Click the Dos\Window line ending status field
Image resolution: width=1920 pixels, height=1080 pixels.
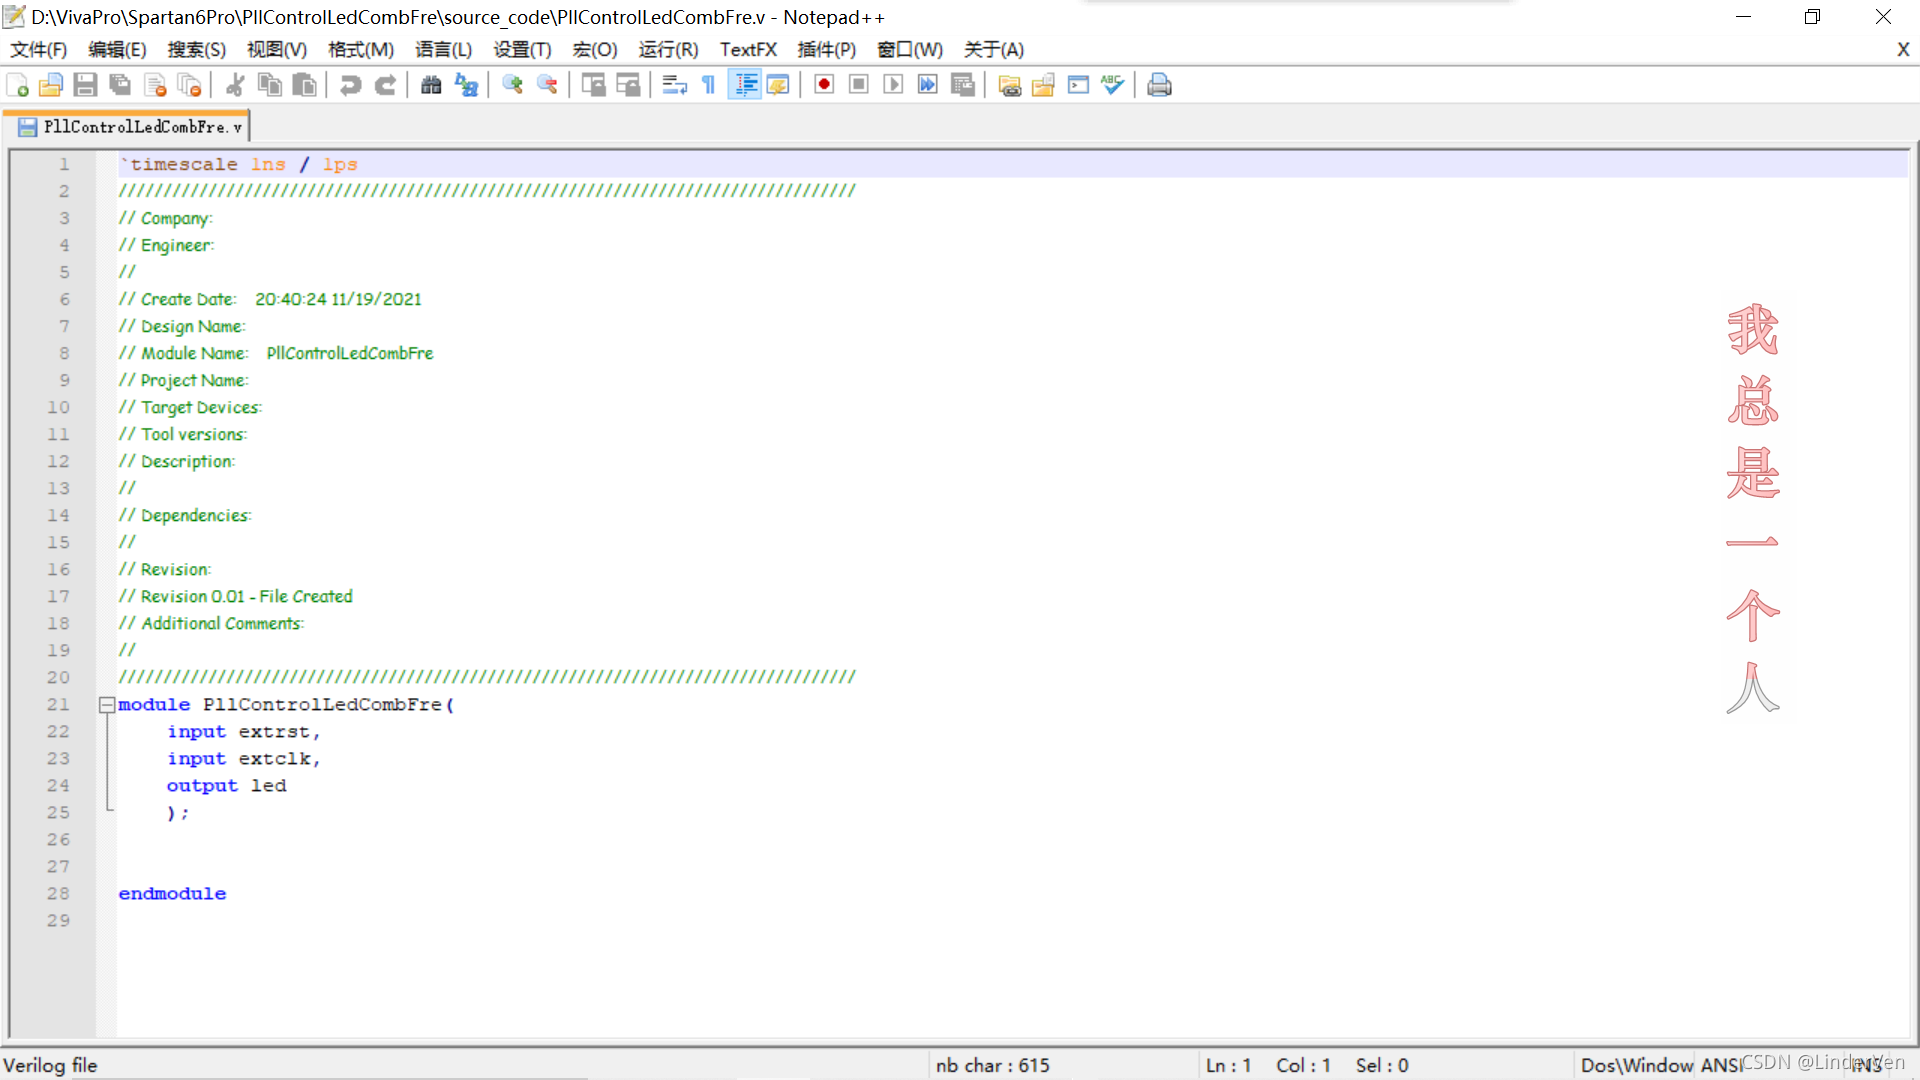tap(1636, 1065)
